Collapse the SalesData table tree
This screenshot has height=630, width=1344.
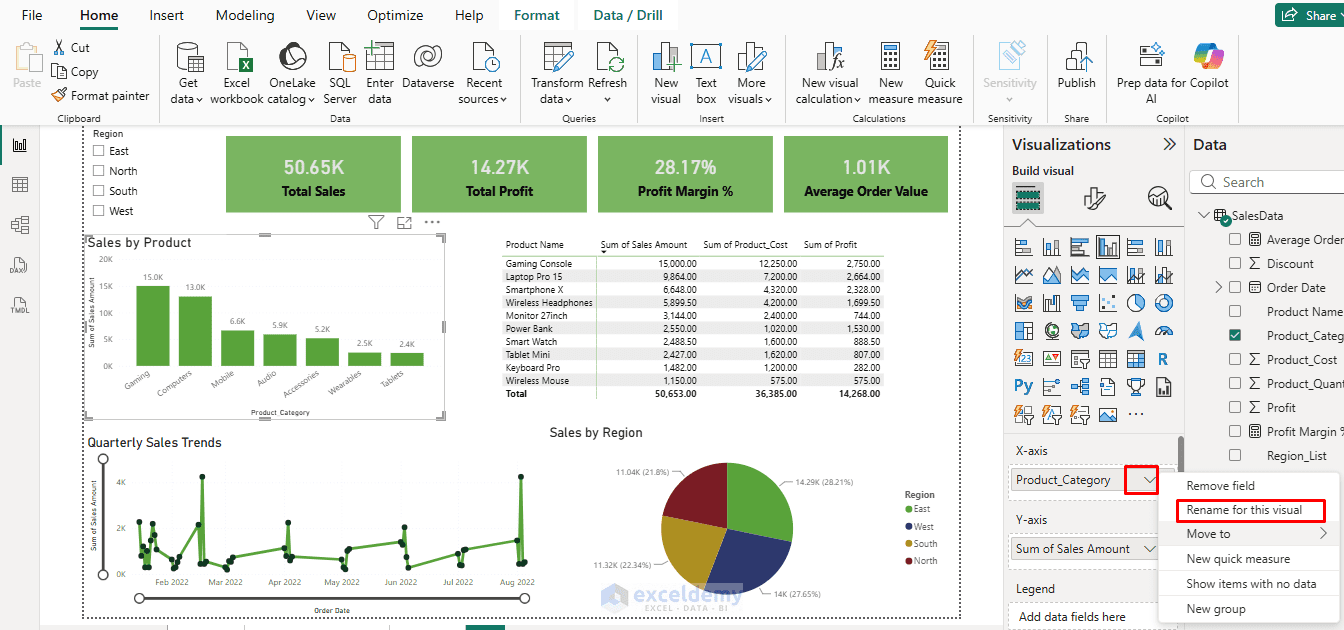pos(1203,216)
